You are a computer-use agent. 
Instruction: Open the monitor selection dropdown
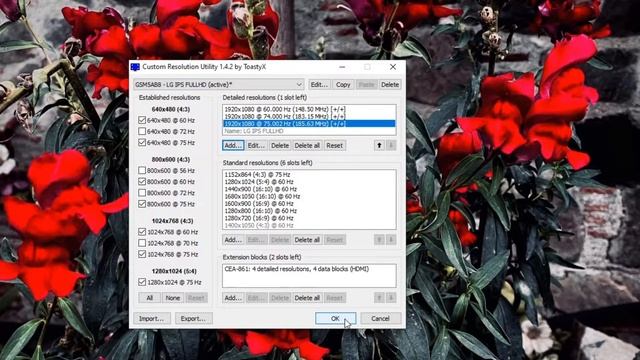pyautogui.click(x=219, y=84)
